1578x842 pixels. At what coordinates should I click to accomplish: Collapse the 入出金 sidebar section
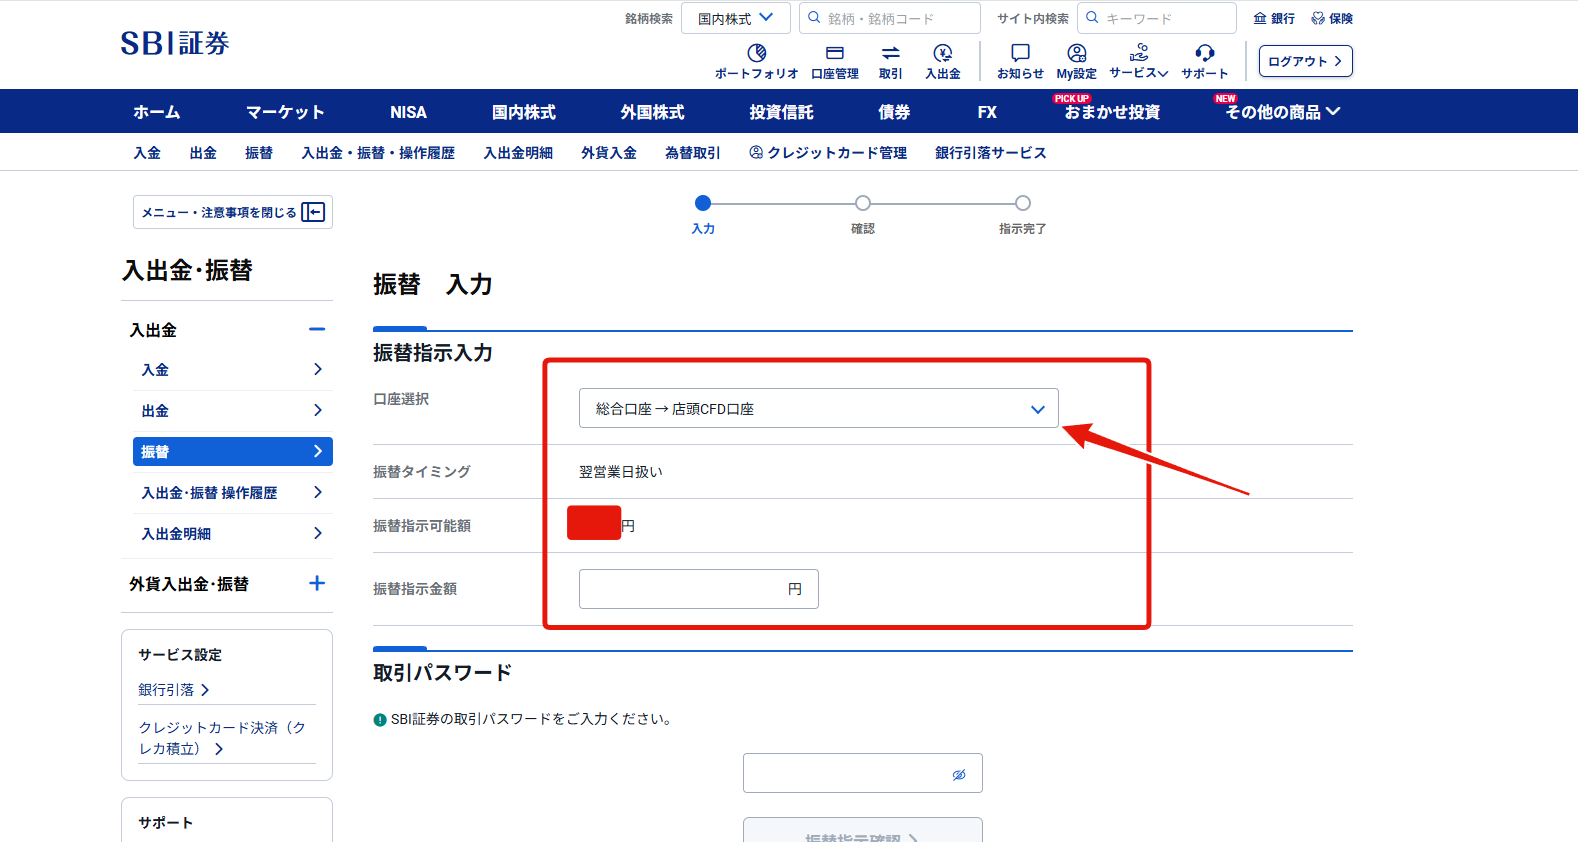[317, 329]
